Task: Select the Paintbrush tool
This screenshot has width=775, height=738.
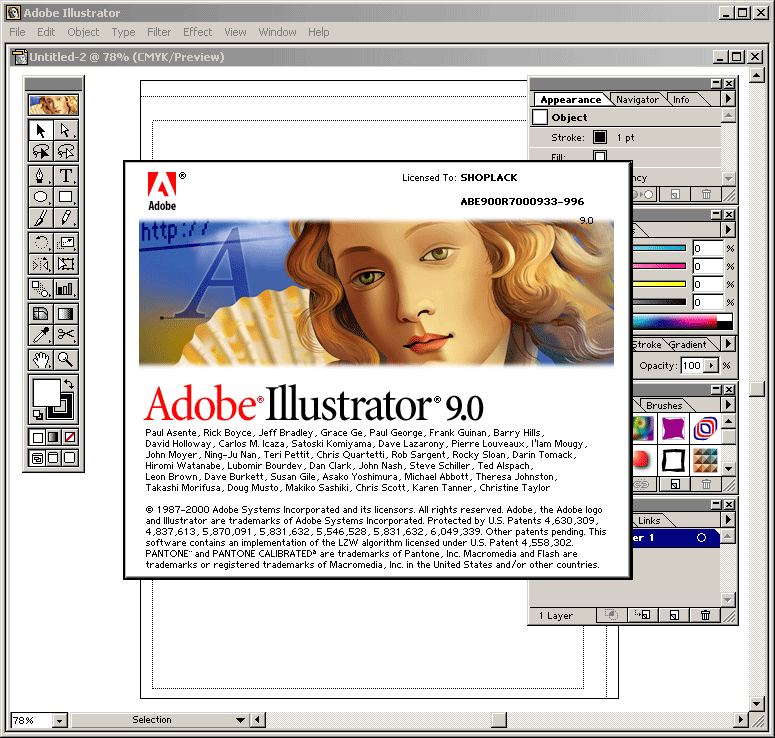Action: coord(41,217)
